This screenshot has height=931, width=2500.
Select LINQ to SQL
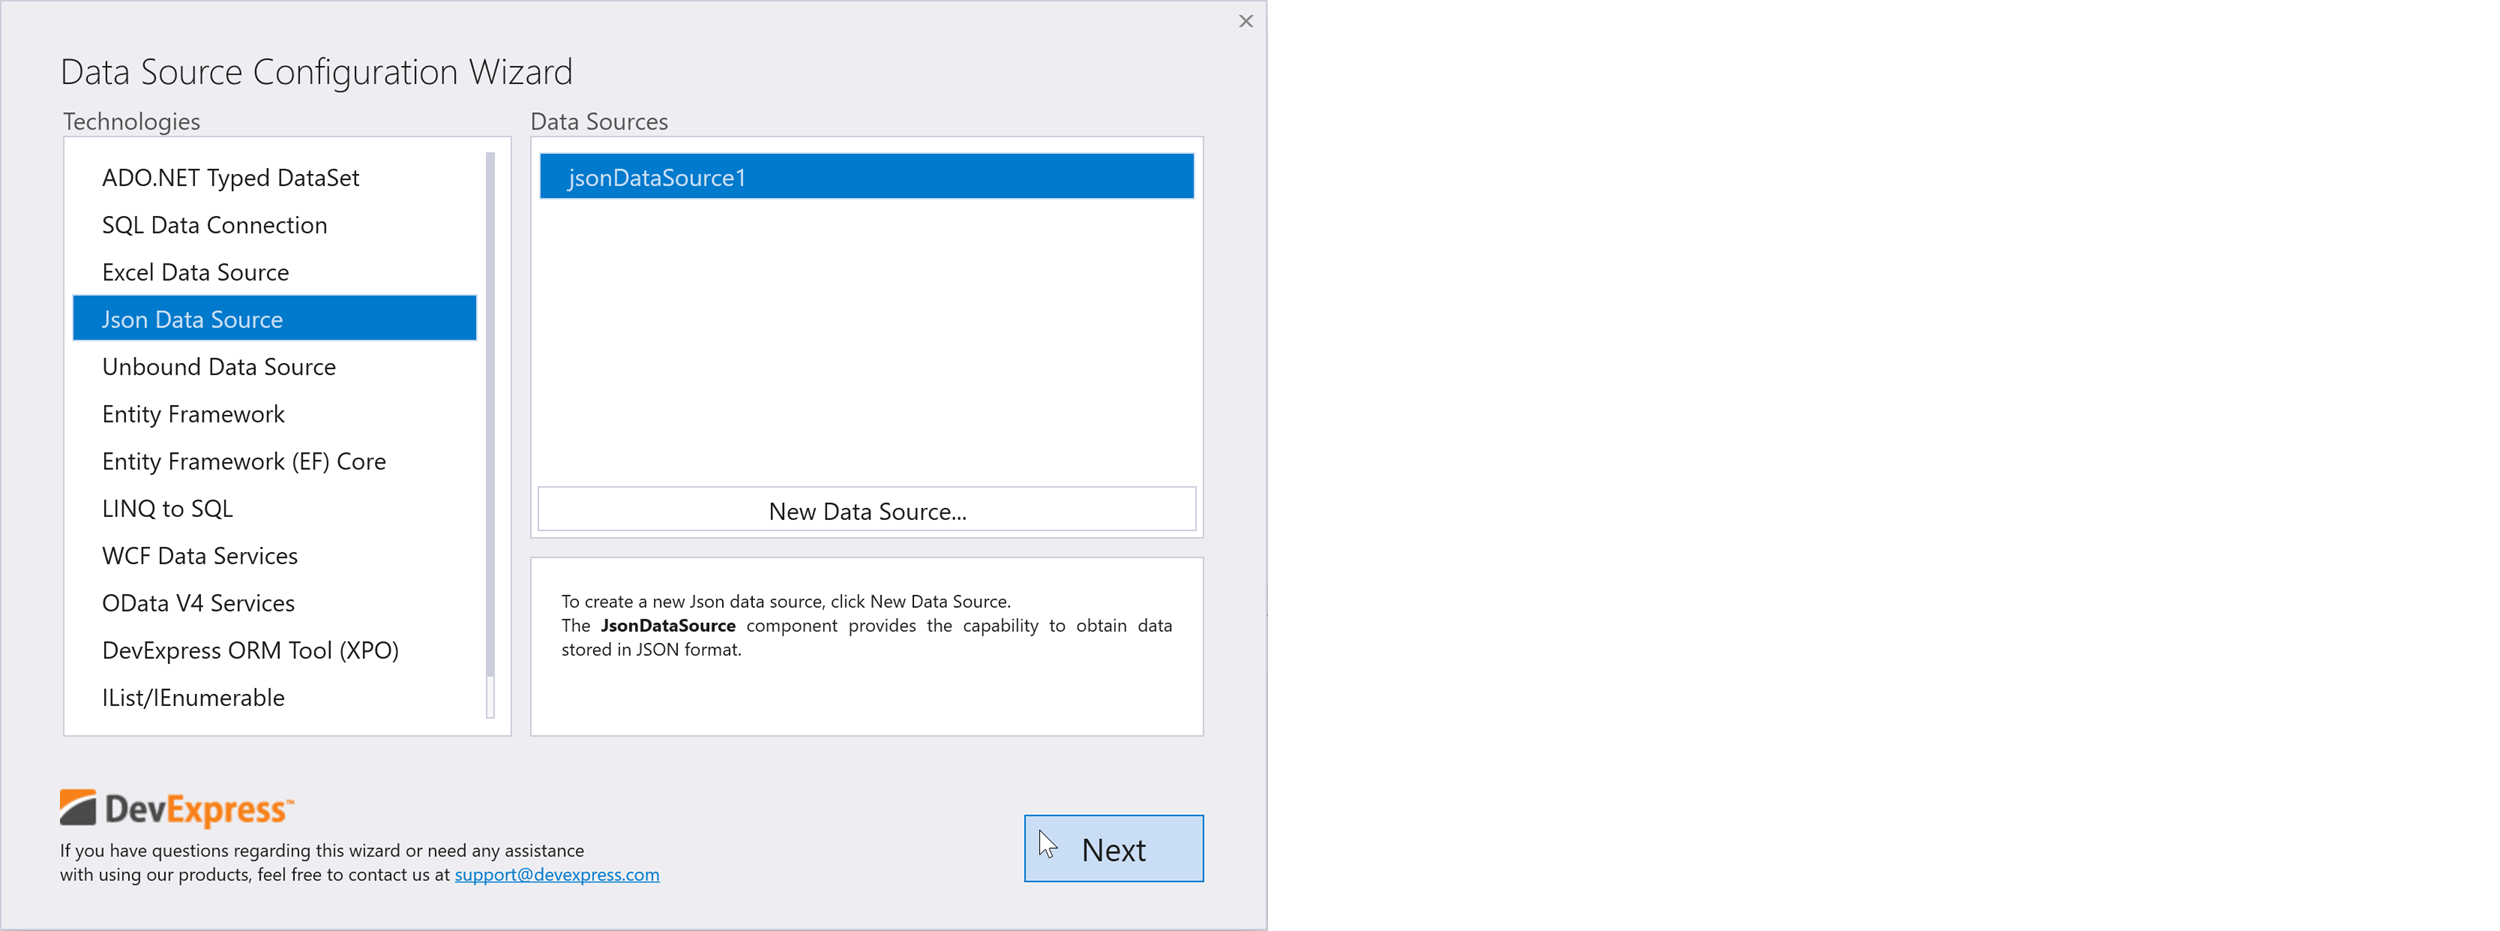pos(167,508)
